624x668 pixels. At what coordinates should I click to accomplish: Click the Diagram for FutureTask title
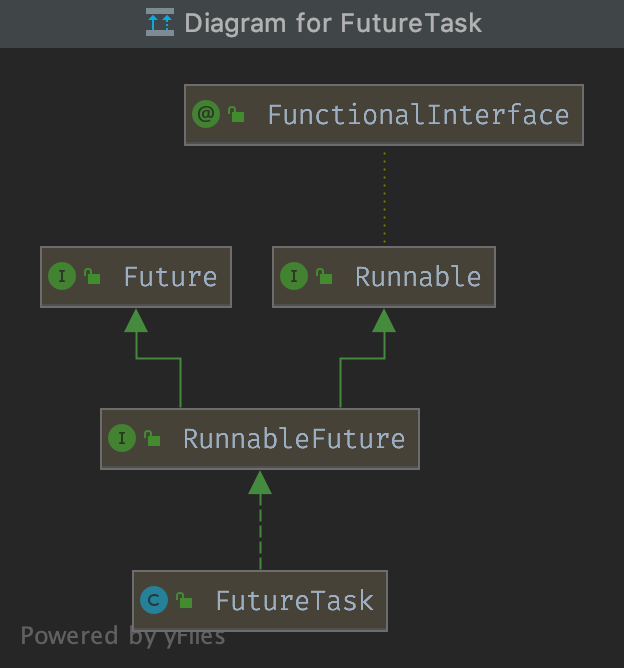pos(333,23)
